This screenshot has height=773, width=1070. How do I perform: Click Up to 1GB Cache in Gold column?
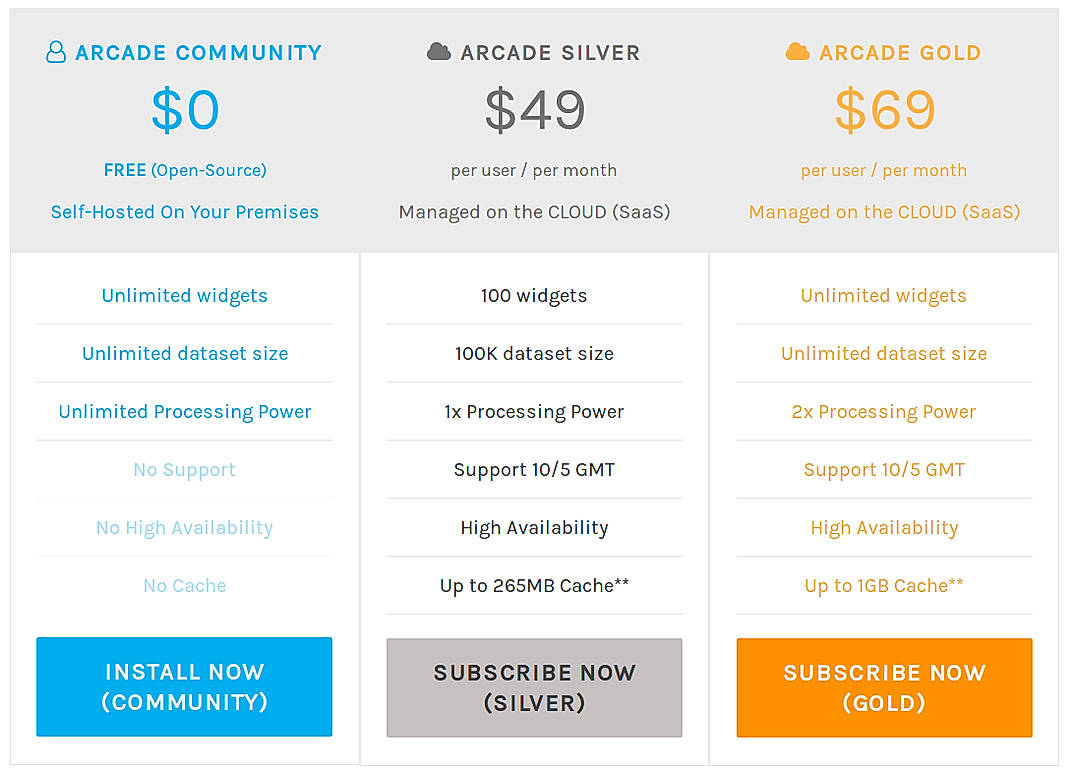click(x=884, y=585)
